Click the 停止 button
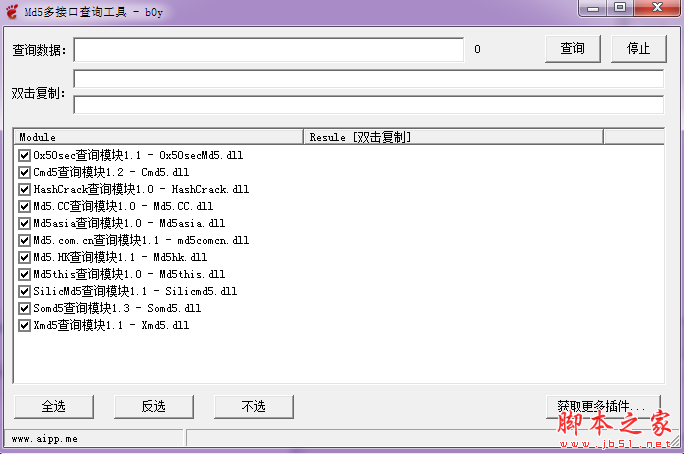This screenshot has height=455, width=684. coord(638,48)
